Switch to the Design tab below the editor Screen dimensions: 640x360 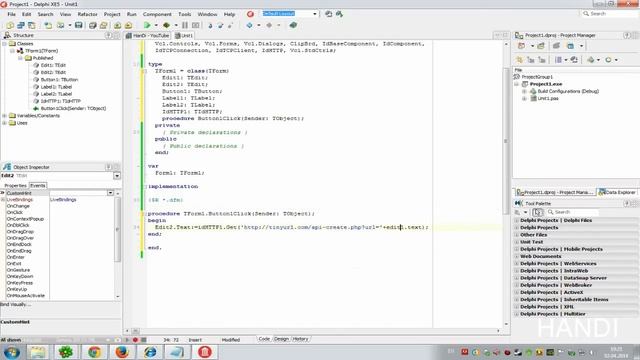click(x=281, y=339)
